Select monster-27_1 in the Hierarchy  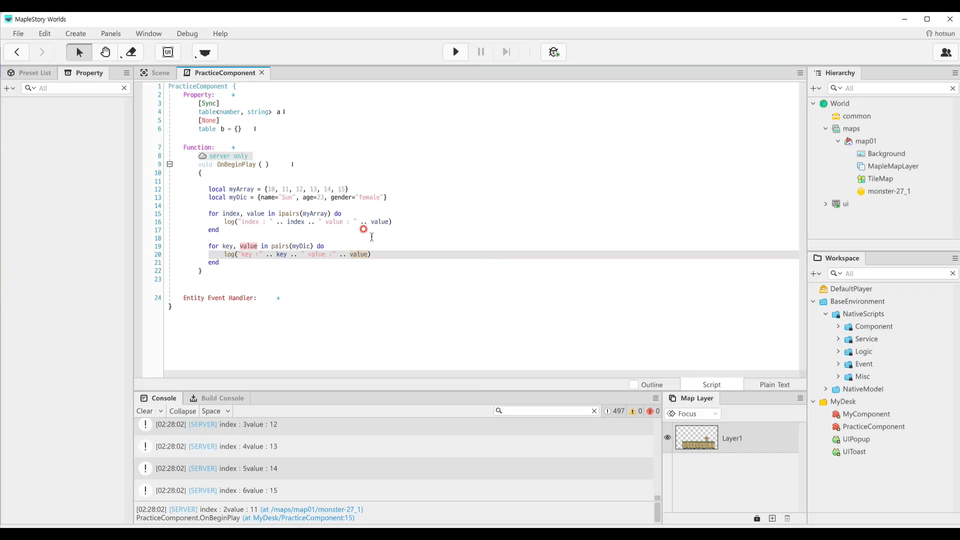883,191
